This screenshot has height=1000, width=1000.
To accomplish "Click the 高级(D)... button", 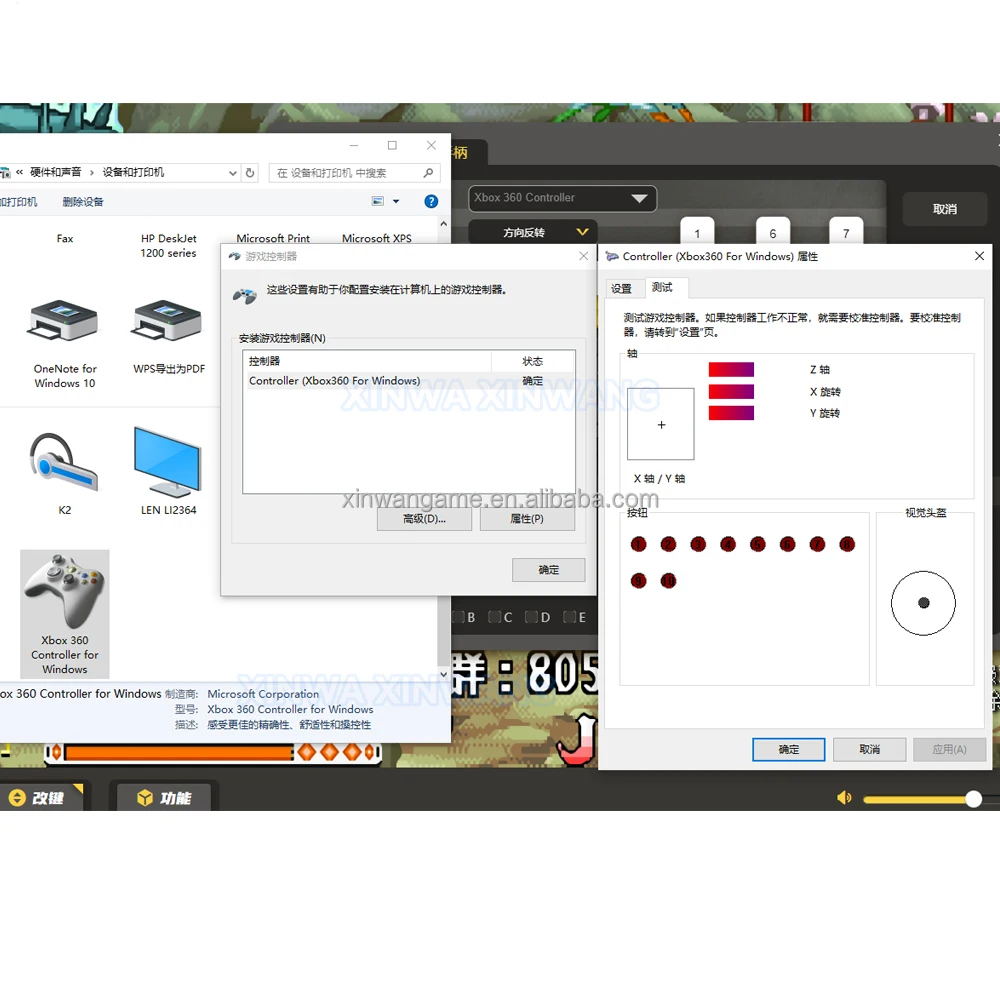I will click(424, 518).
